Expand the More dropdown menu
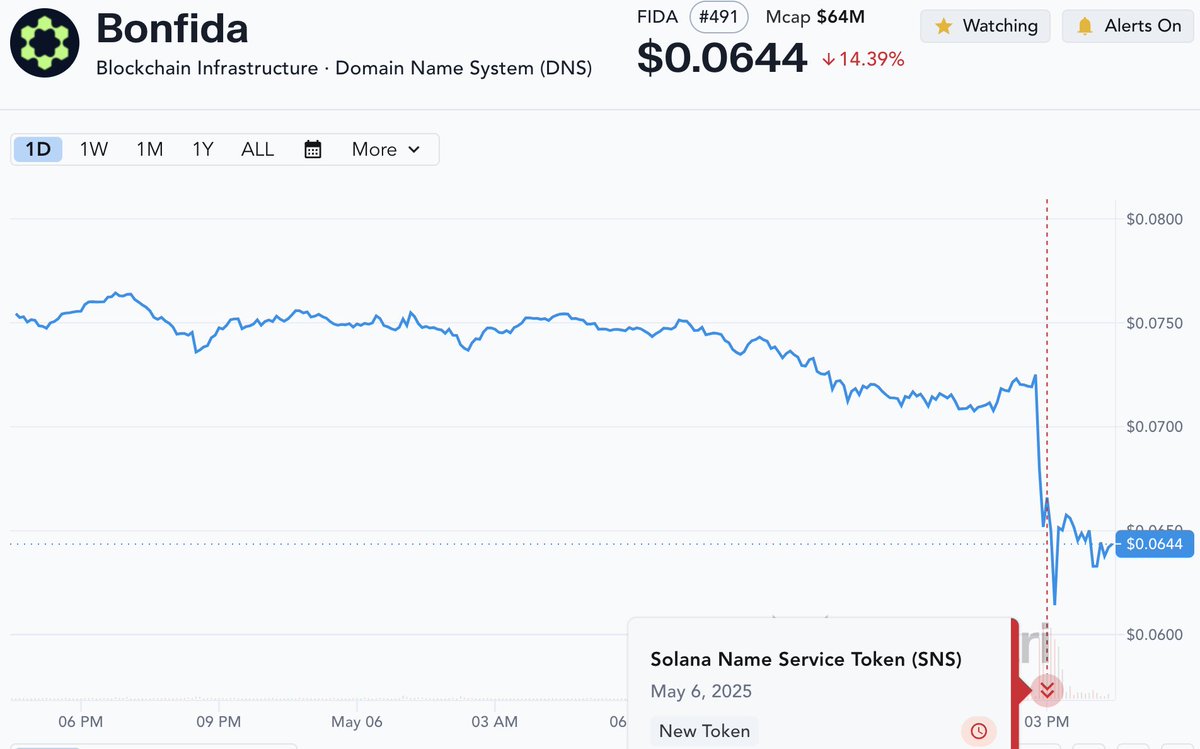This screenshot has height=749, width=1200. point(385,149)
